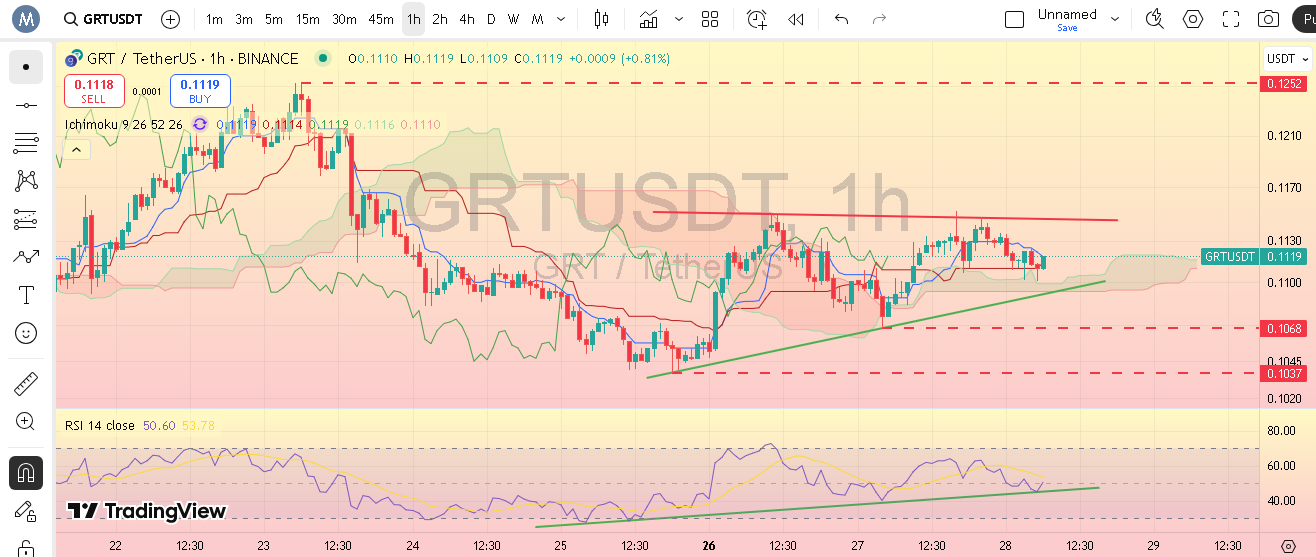Open the emoji and icons tool
This screenshot has width=1316, height=557.
pos(26,333)
